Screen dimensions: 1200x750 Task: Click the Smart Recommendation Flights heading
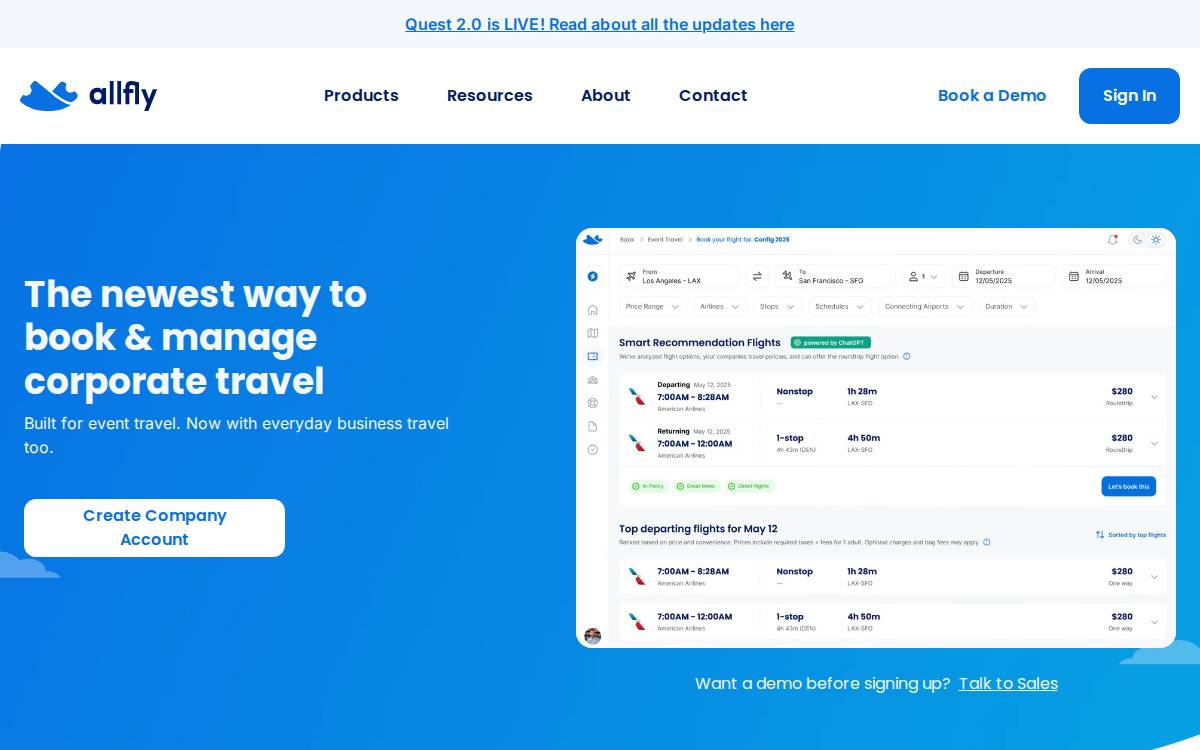point(700,342)
